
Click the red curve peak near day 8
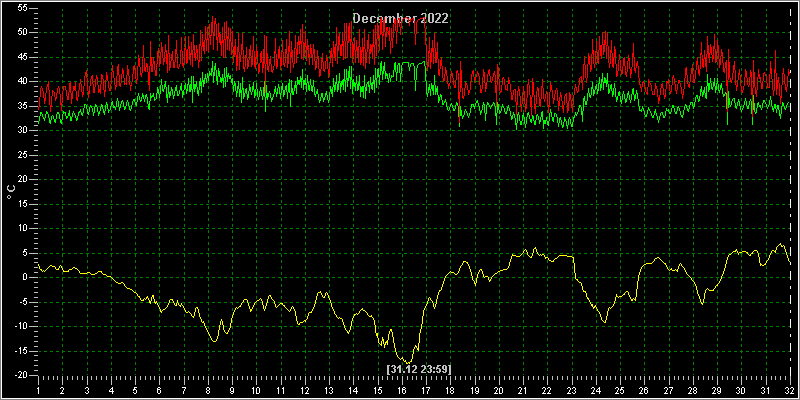pos(213,18)
